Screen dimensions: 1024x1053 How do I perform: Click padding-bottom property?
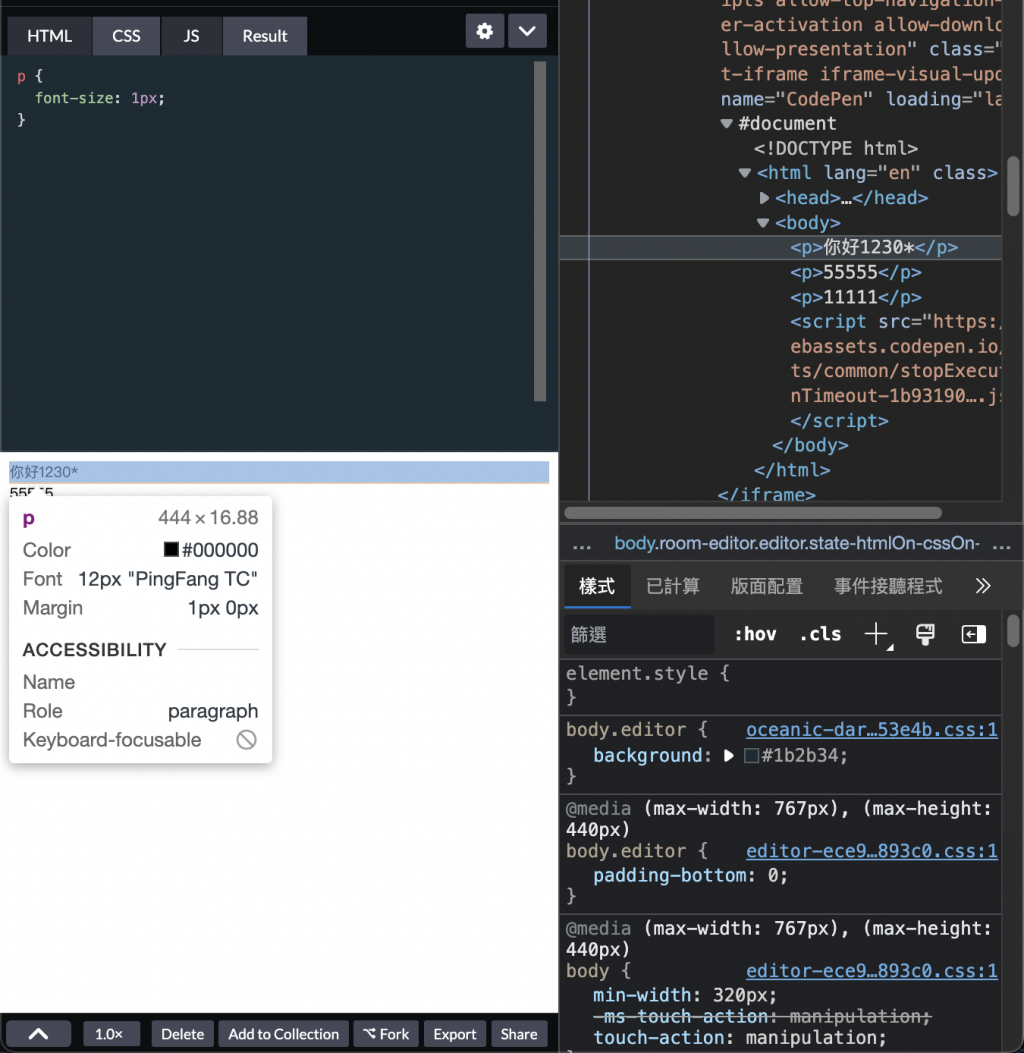point(669,876)
